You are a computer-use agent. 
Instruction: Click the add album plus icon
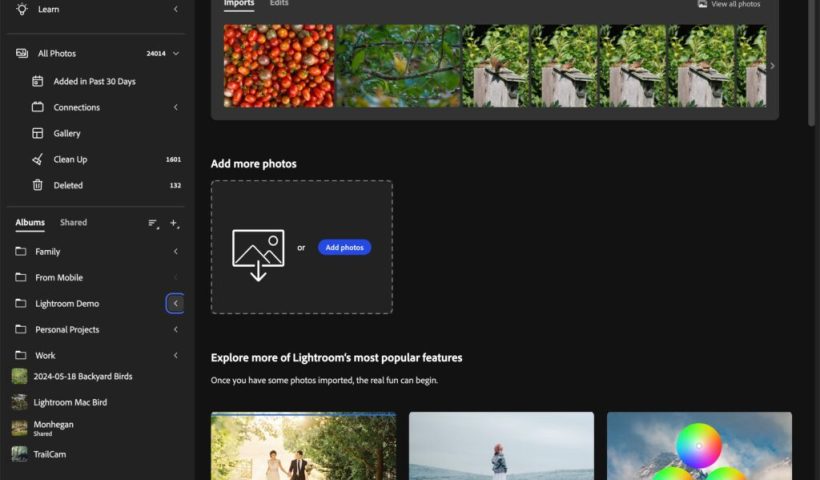tap(175, 223)
